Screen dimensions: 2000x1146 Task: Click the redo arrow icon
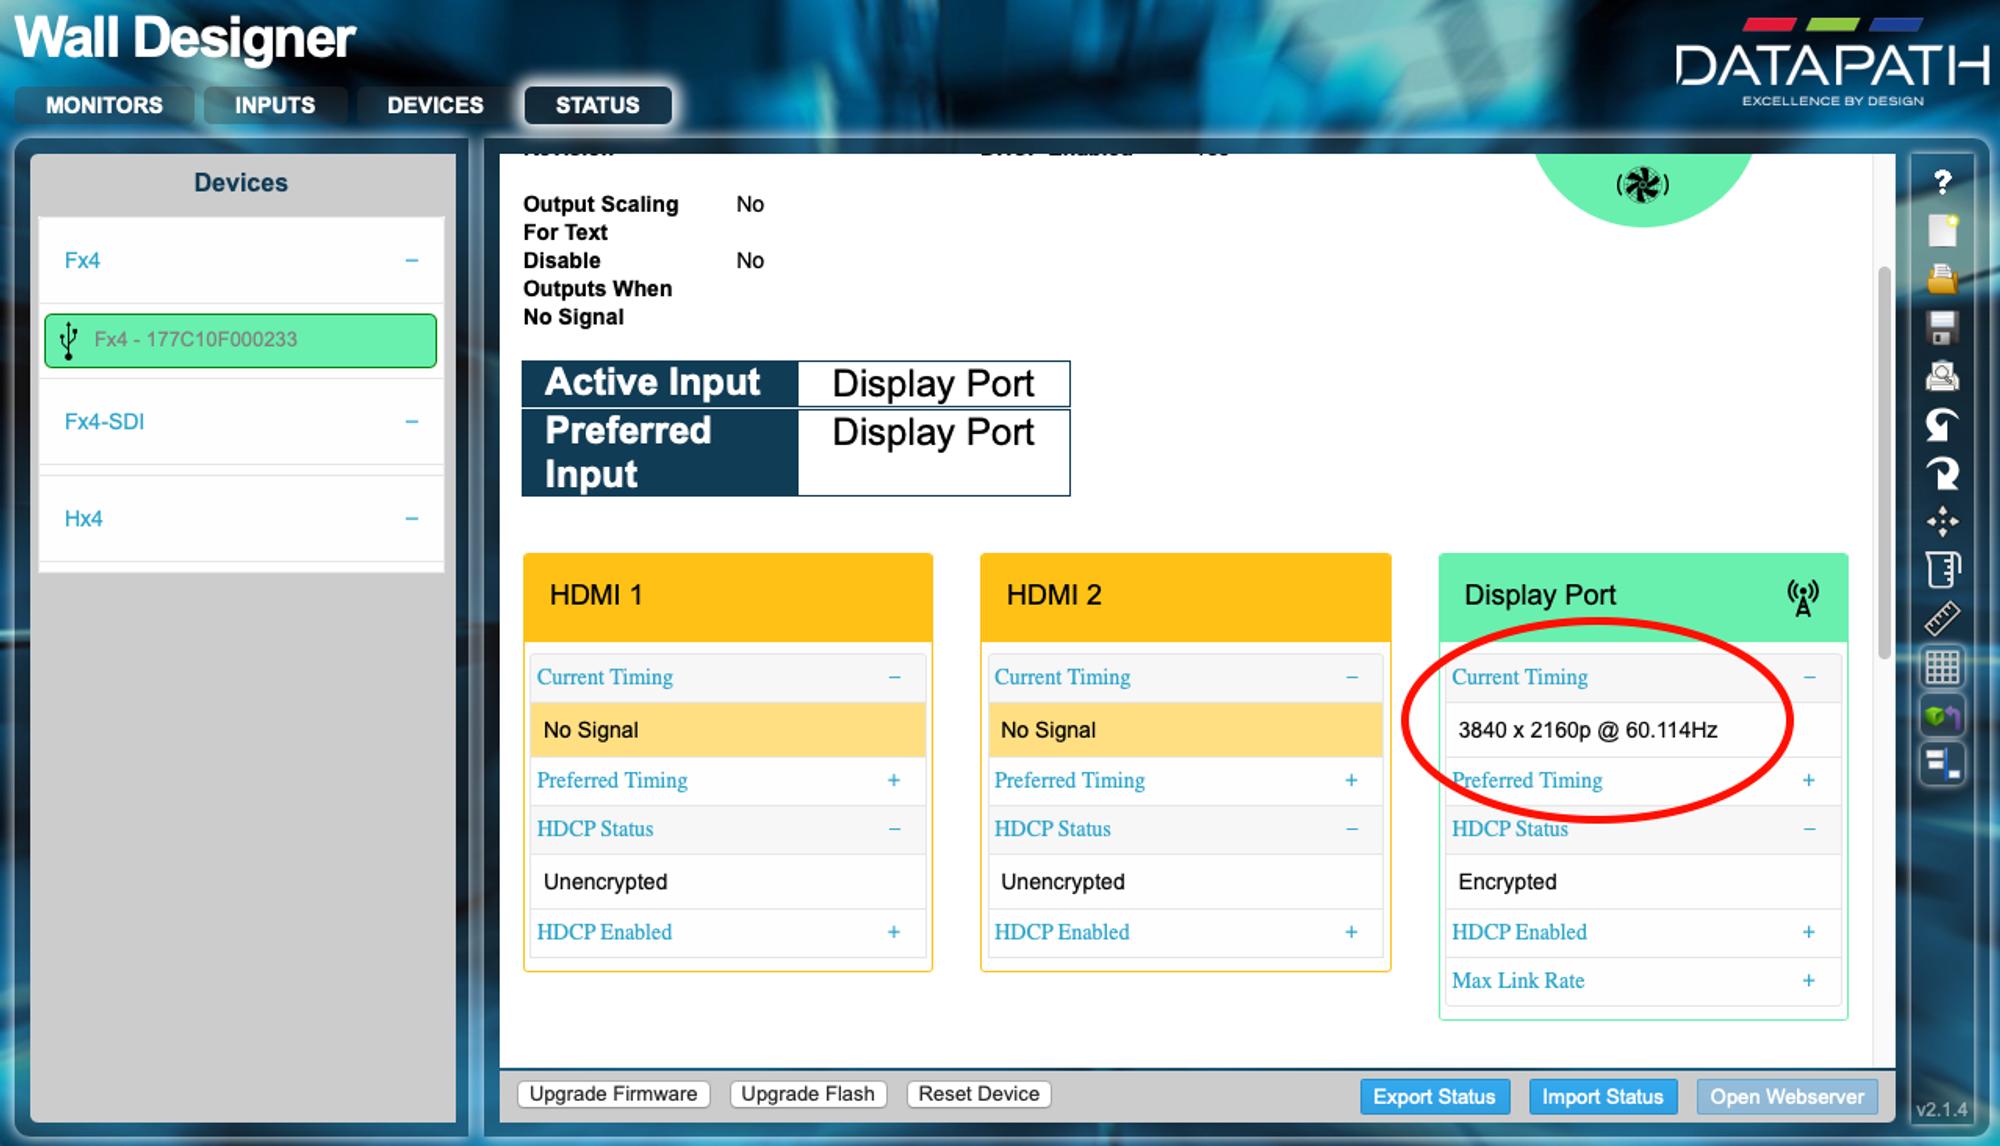click(1942, 473)
